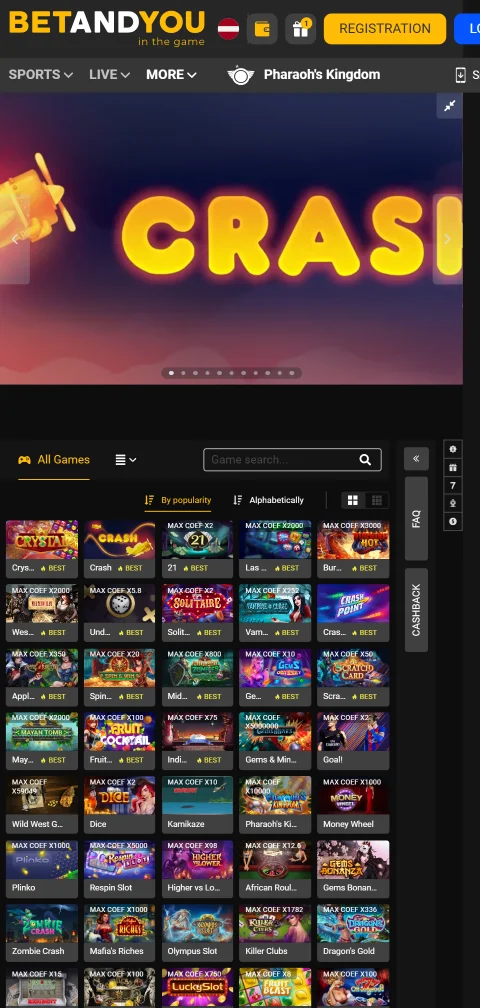Select the first banner carousel dot

[171, 373]
